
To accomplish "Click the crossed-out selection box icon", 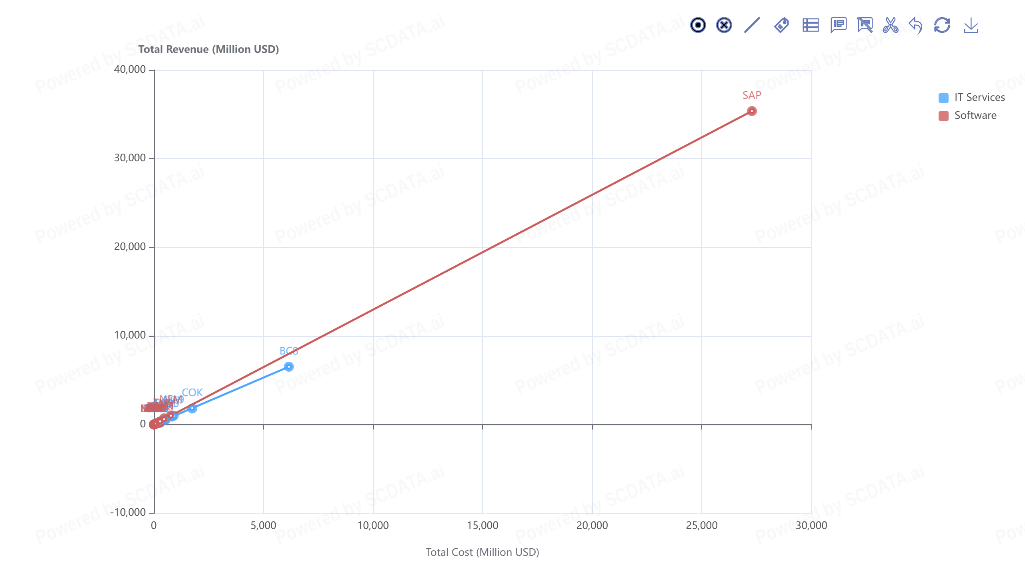I will click(x=865, y=25).
